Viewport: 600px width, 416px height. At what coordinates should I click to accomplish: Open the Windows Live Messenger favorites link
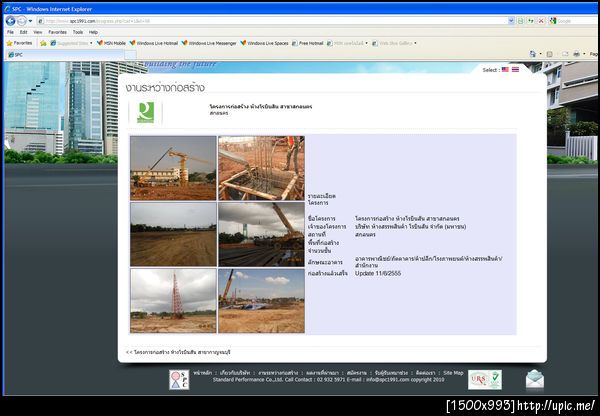point(209,43)
